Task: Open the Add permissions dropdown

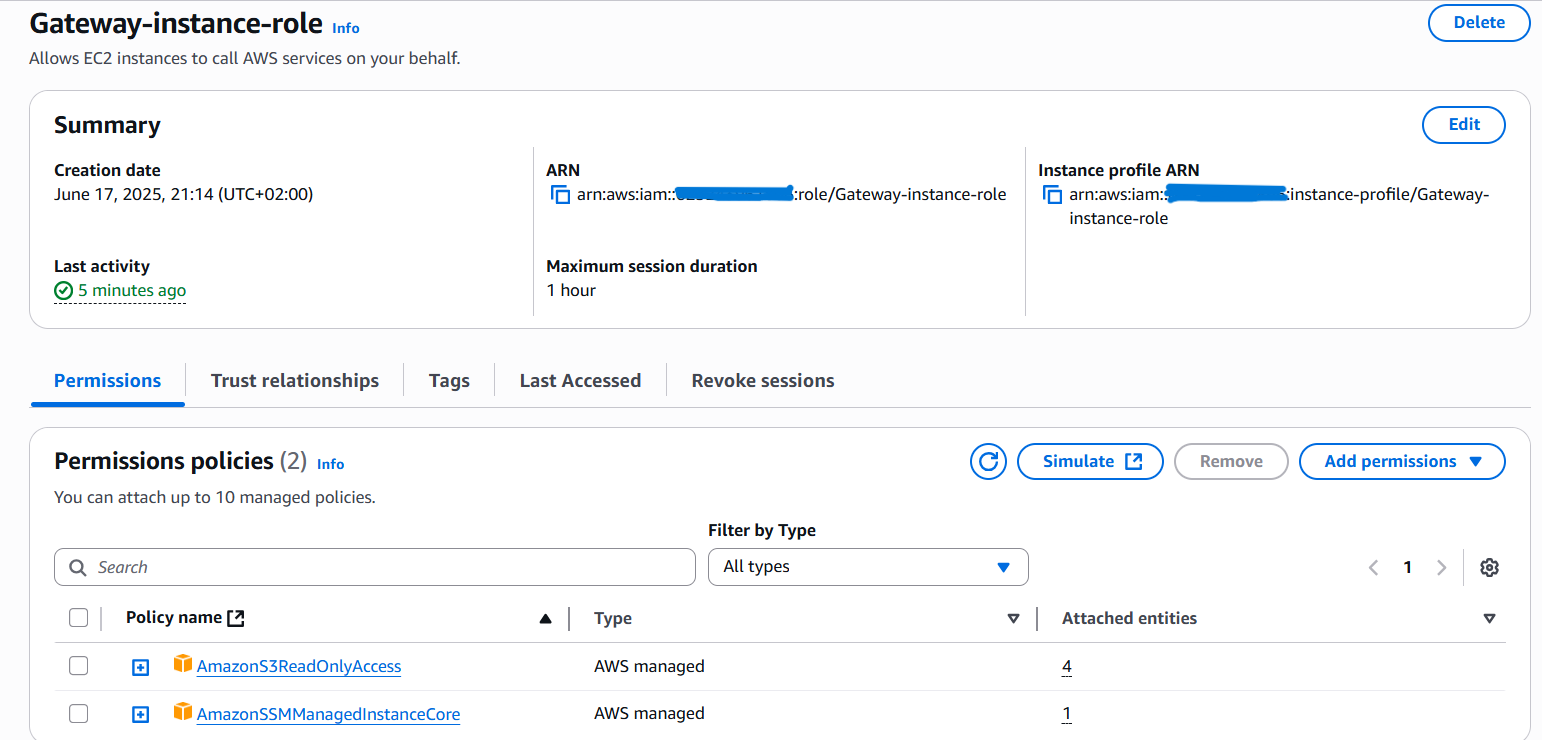Action: [1402, 461]
